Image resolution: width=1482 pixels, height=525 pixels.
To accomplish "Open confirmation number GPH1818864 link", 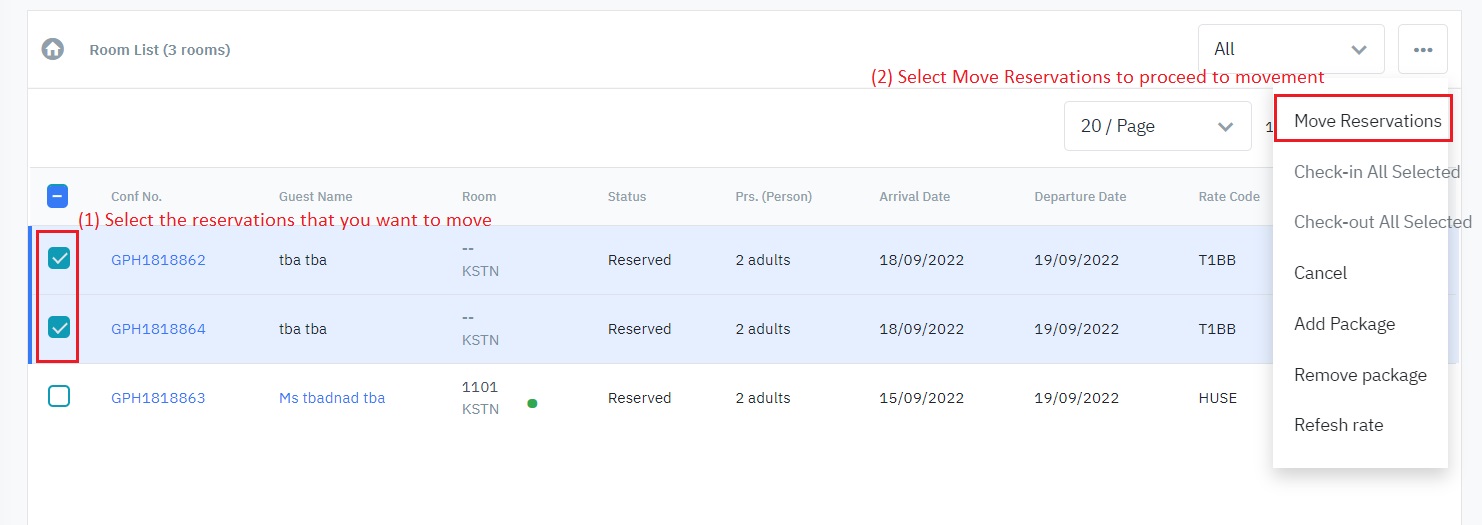I will point(158,329).
